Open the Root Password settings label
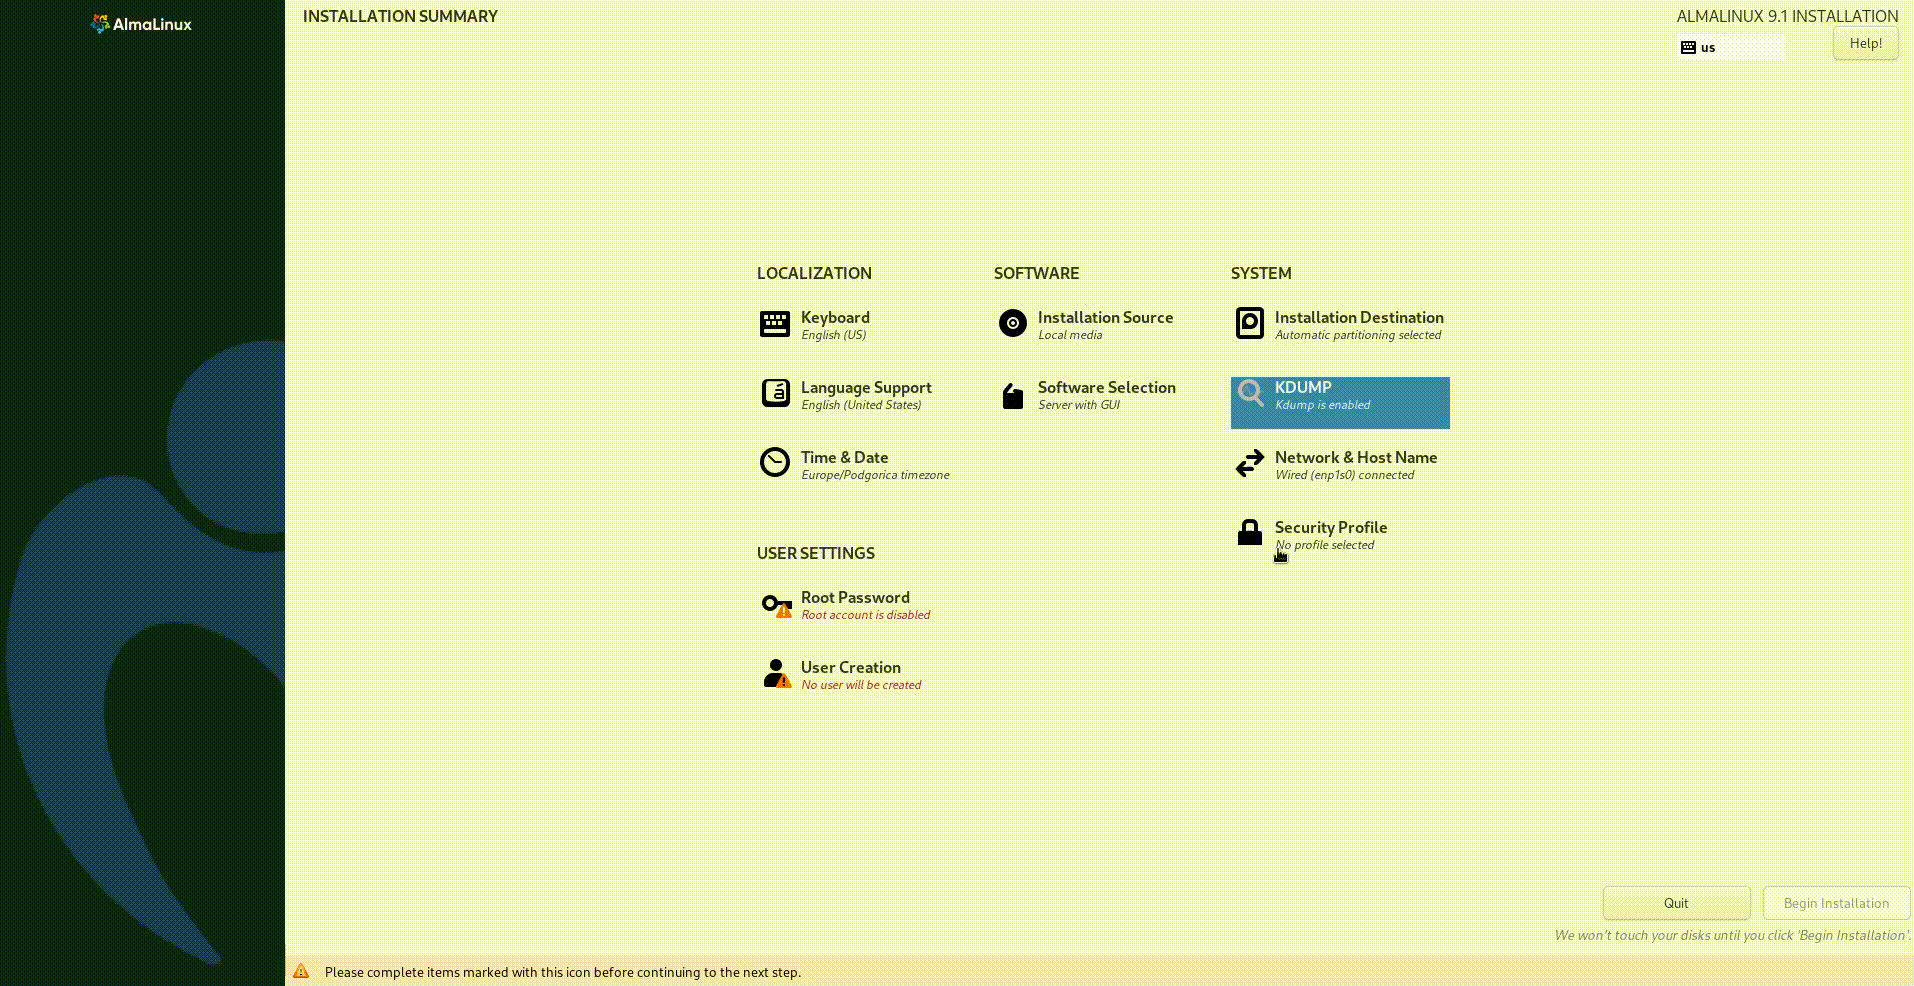1914x986 pixels. (855, 597)
